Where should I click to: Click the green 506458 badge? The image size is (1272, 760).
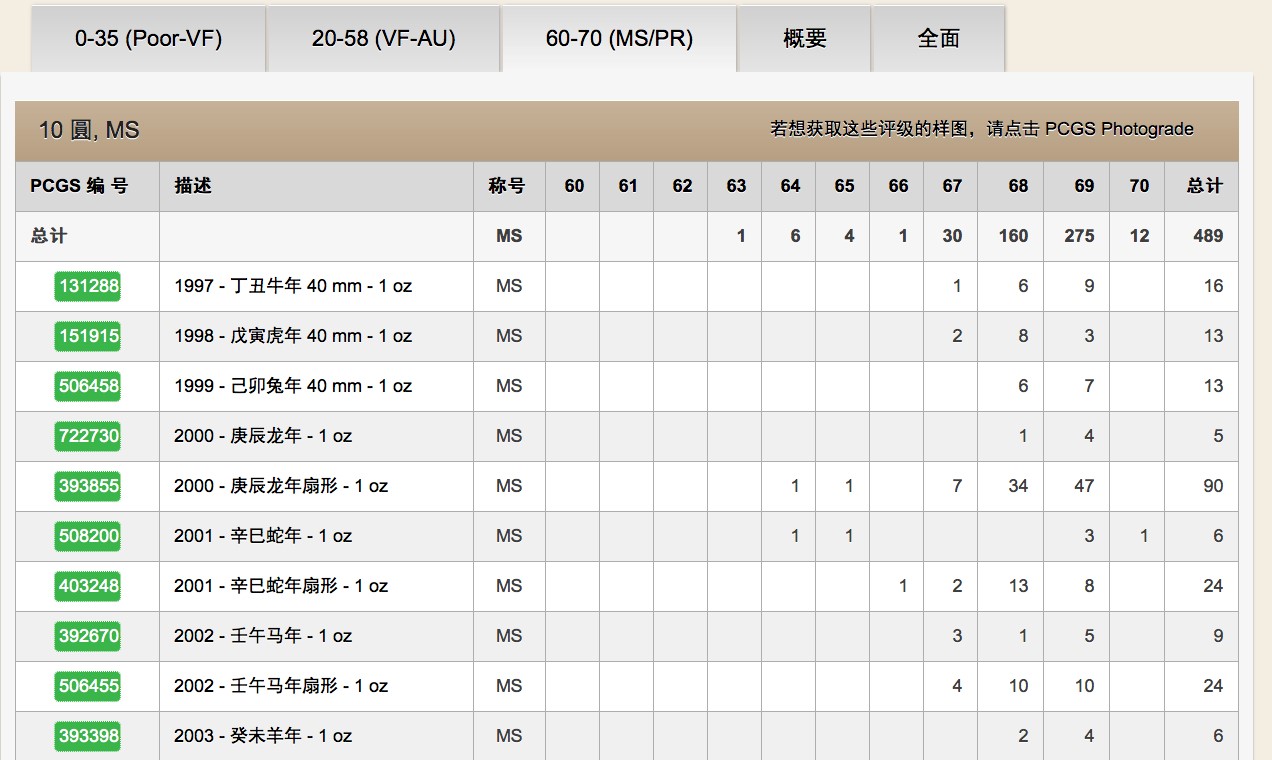point(88,386)
